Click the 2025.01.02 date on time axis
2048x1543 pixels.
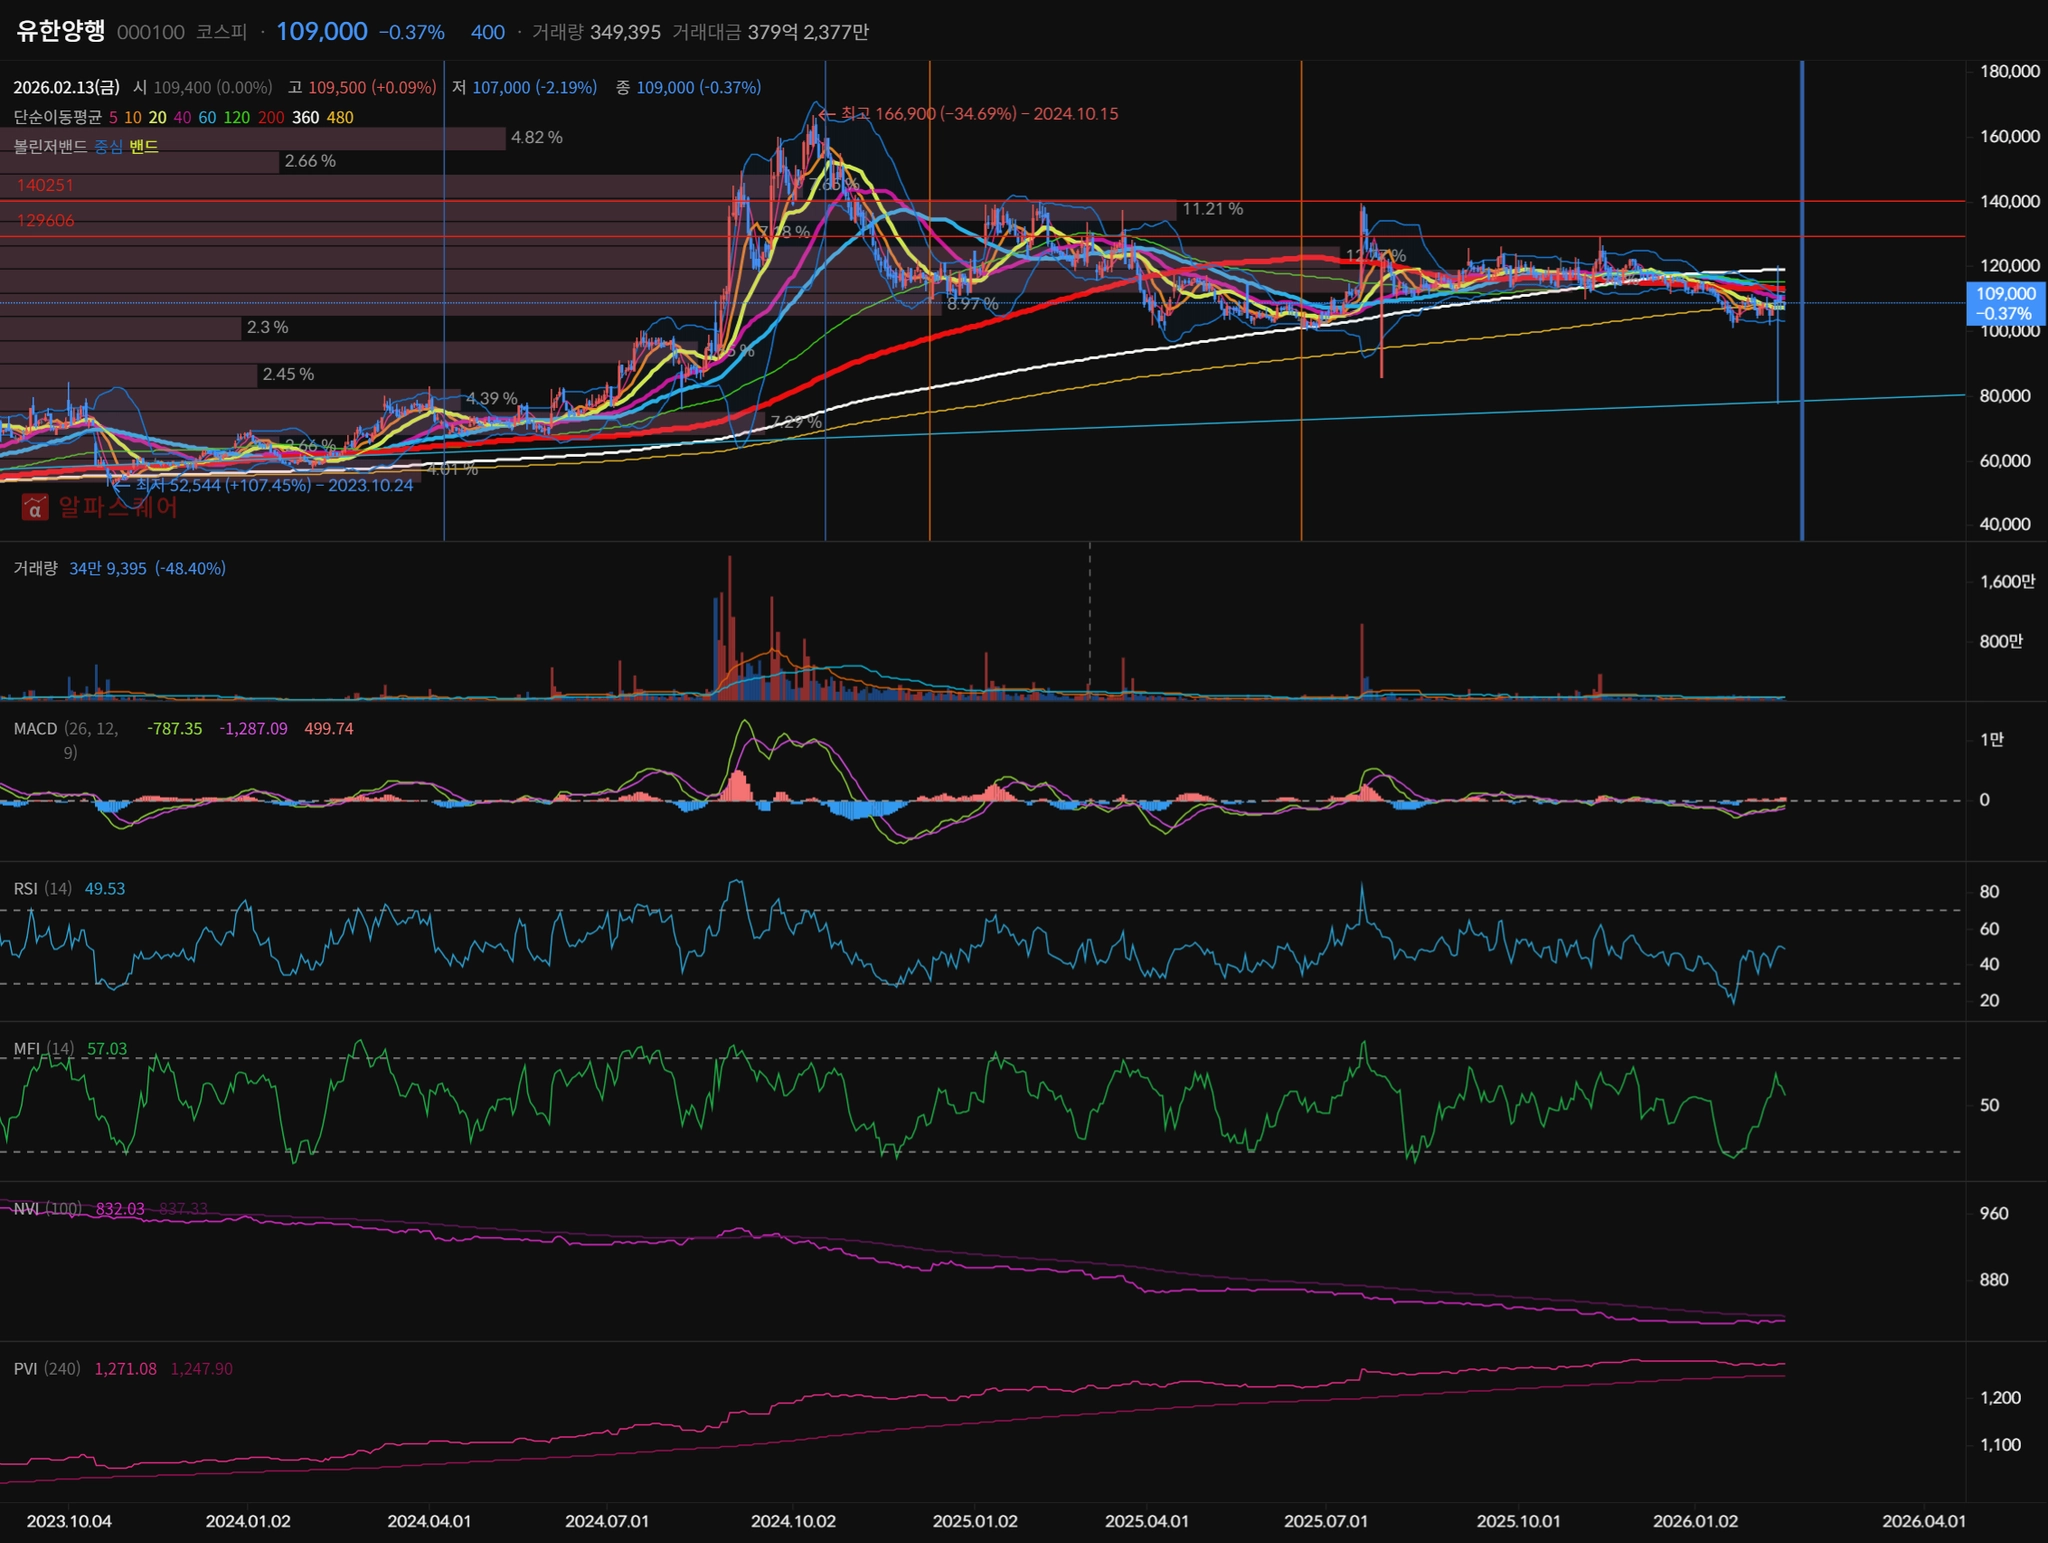[974, 1521]
